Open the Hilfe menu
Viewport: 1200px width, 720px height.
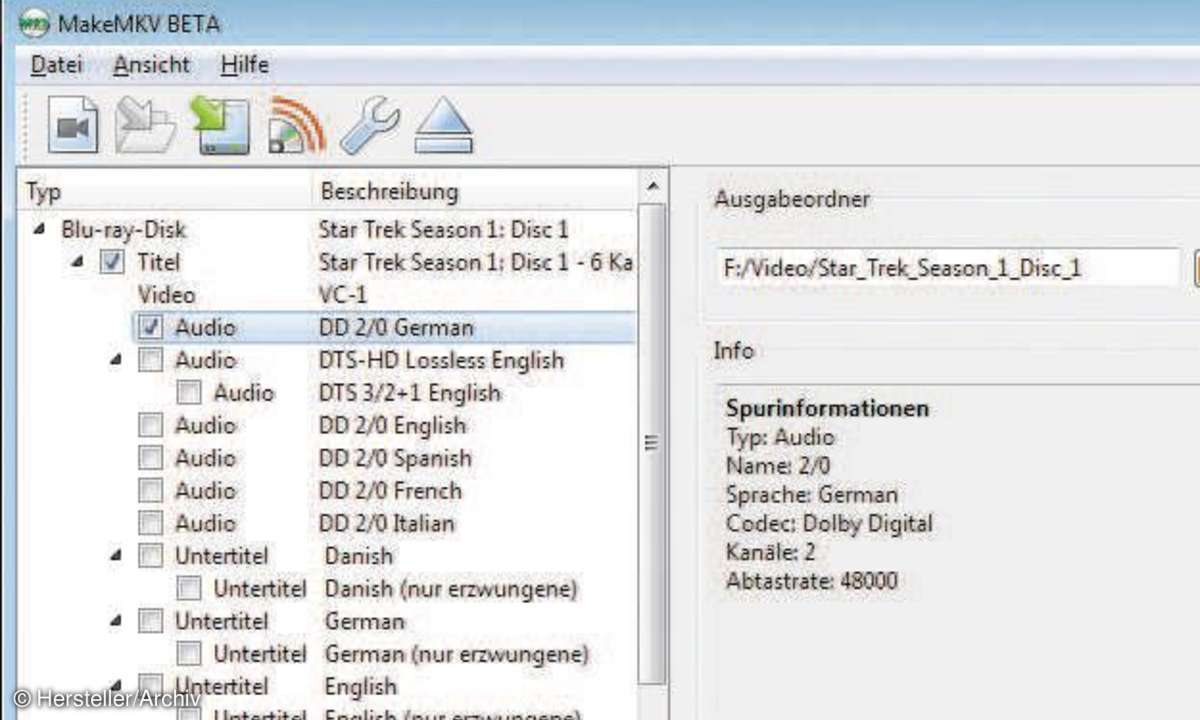tap(245, 65)
